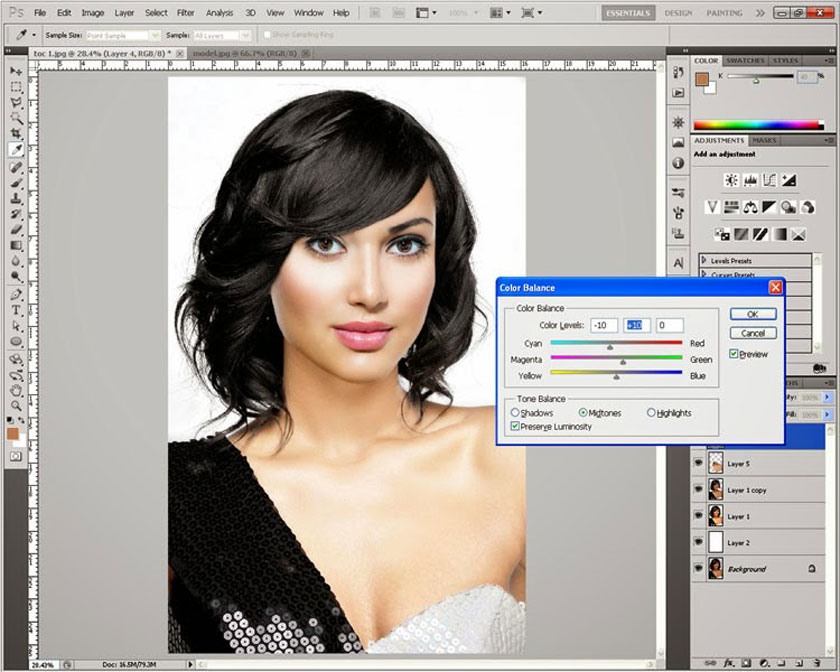Expand Curves Presets list
Screen dimensions: 840x672
(x=704, y=274)
